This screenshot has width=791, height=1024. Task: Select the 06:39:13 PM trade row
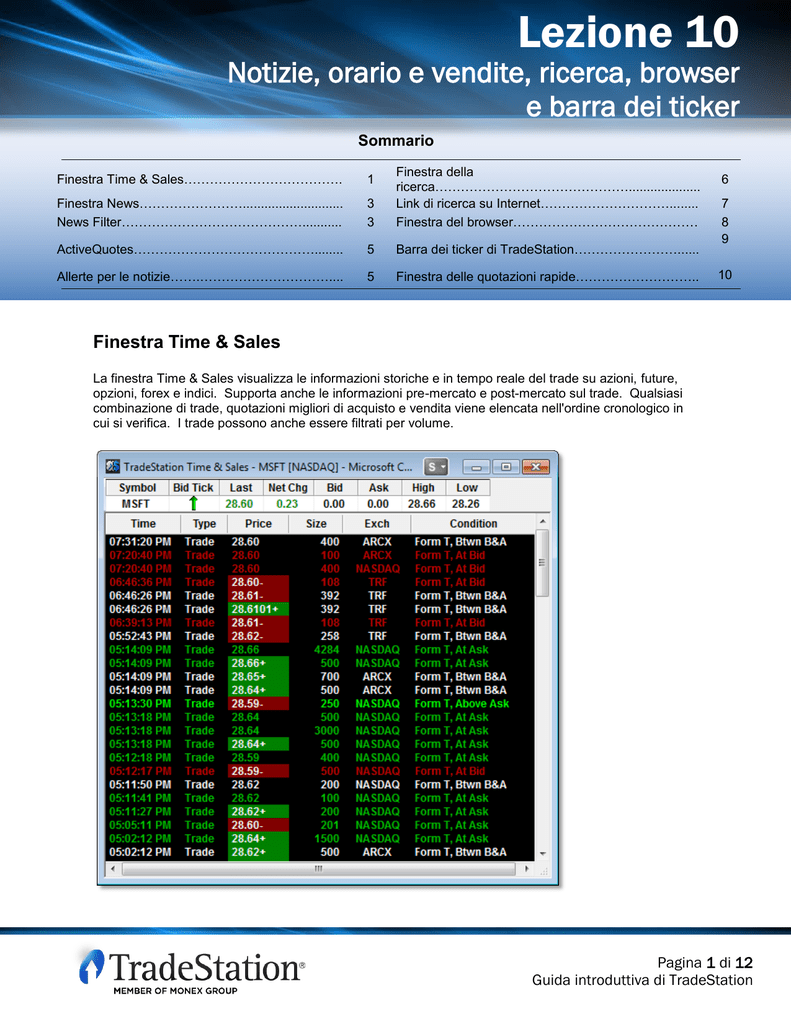[x=320, y=622]
